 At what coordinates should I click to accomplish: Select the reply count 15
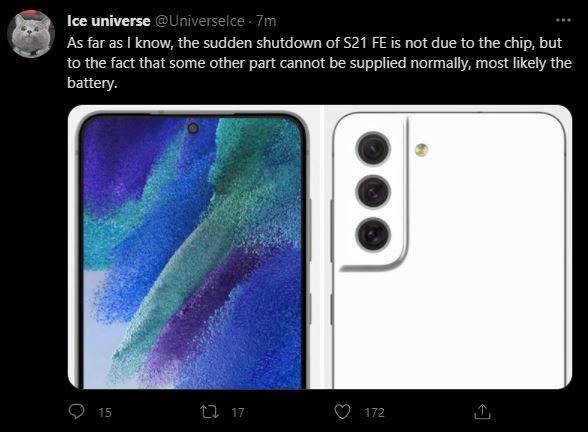pyautogui.click(x=105, y=412)
